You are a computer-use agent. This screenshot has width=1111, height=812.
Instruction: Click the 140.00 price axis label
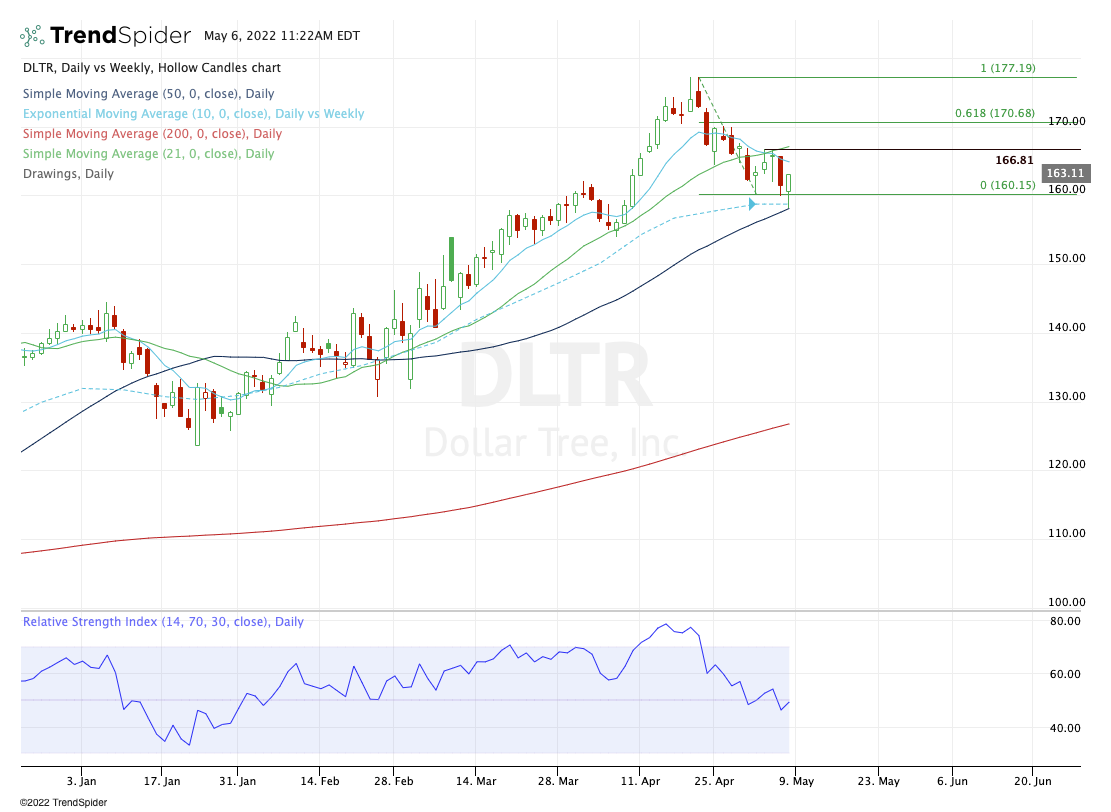pyautogui.click(x=1066, y=327)
